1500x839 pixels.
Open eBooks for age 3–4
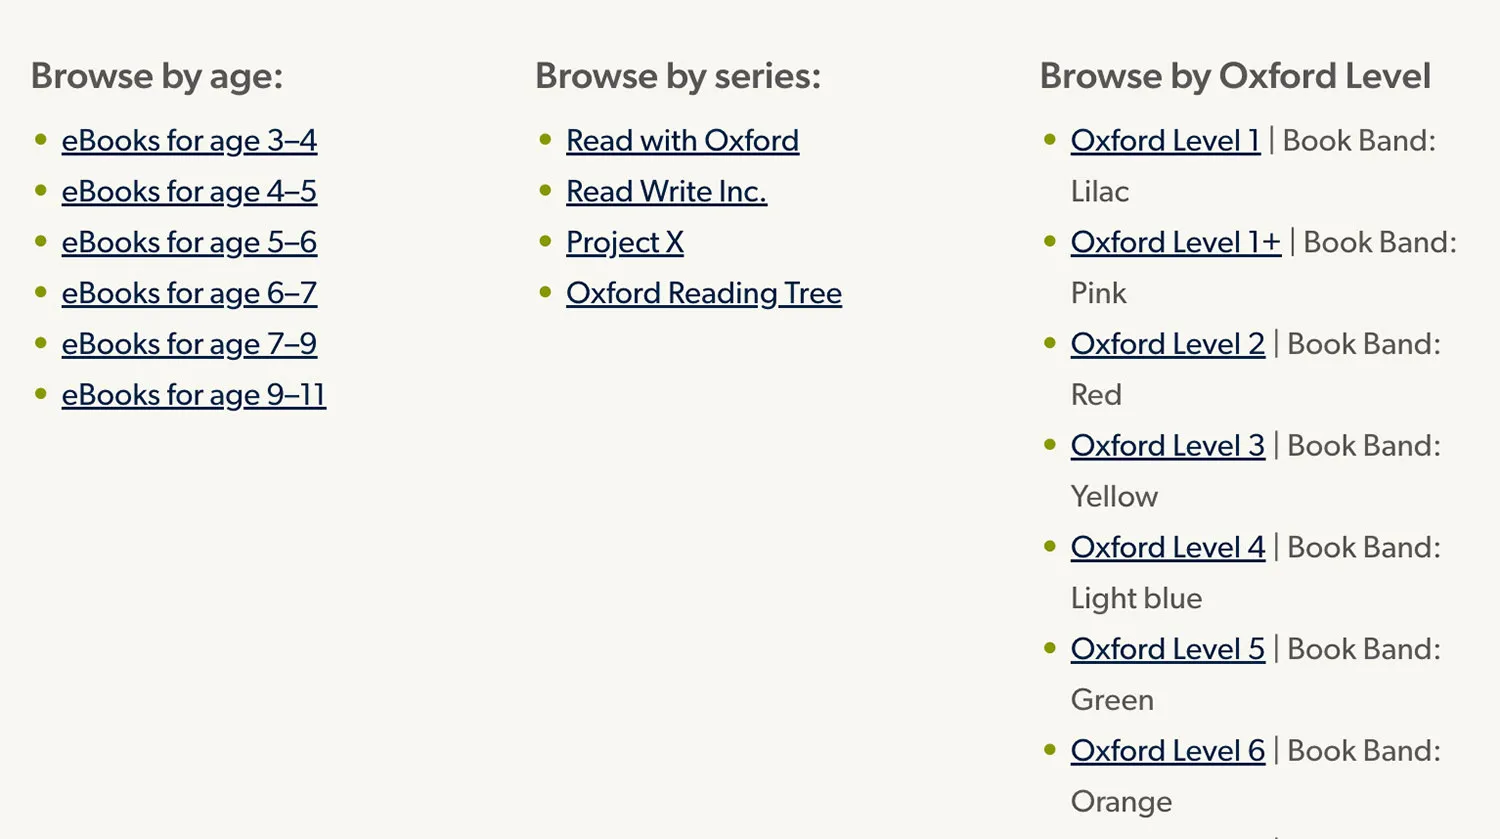188,141
